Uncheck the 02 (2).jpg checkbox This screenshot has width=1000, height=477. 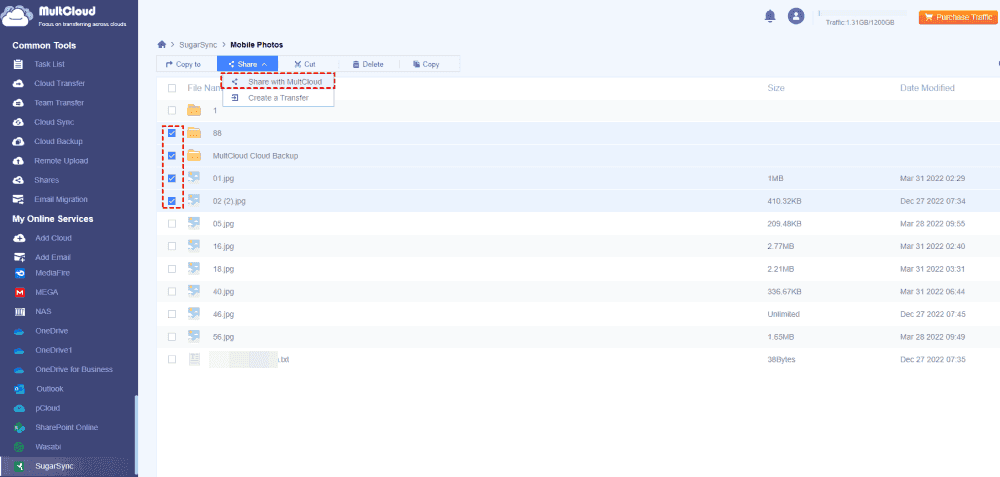(x=172, y=201)
